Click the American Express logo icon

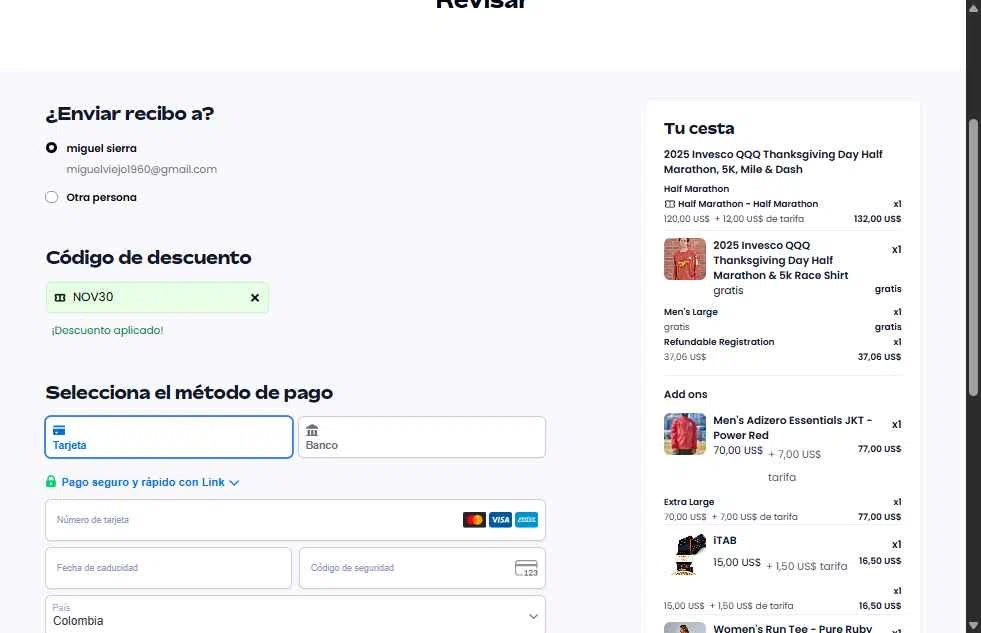pos(526,520)
